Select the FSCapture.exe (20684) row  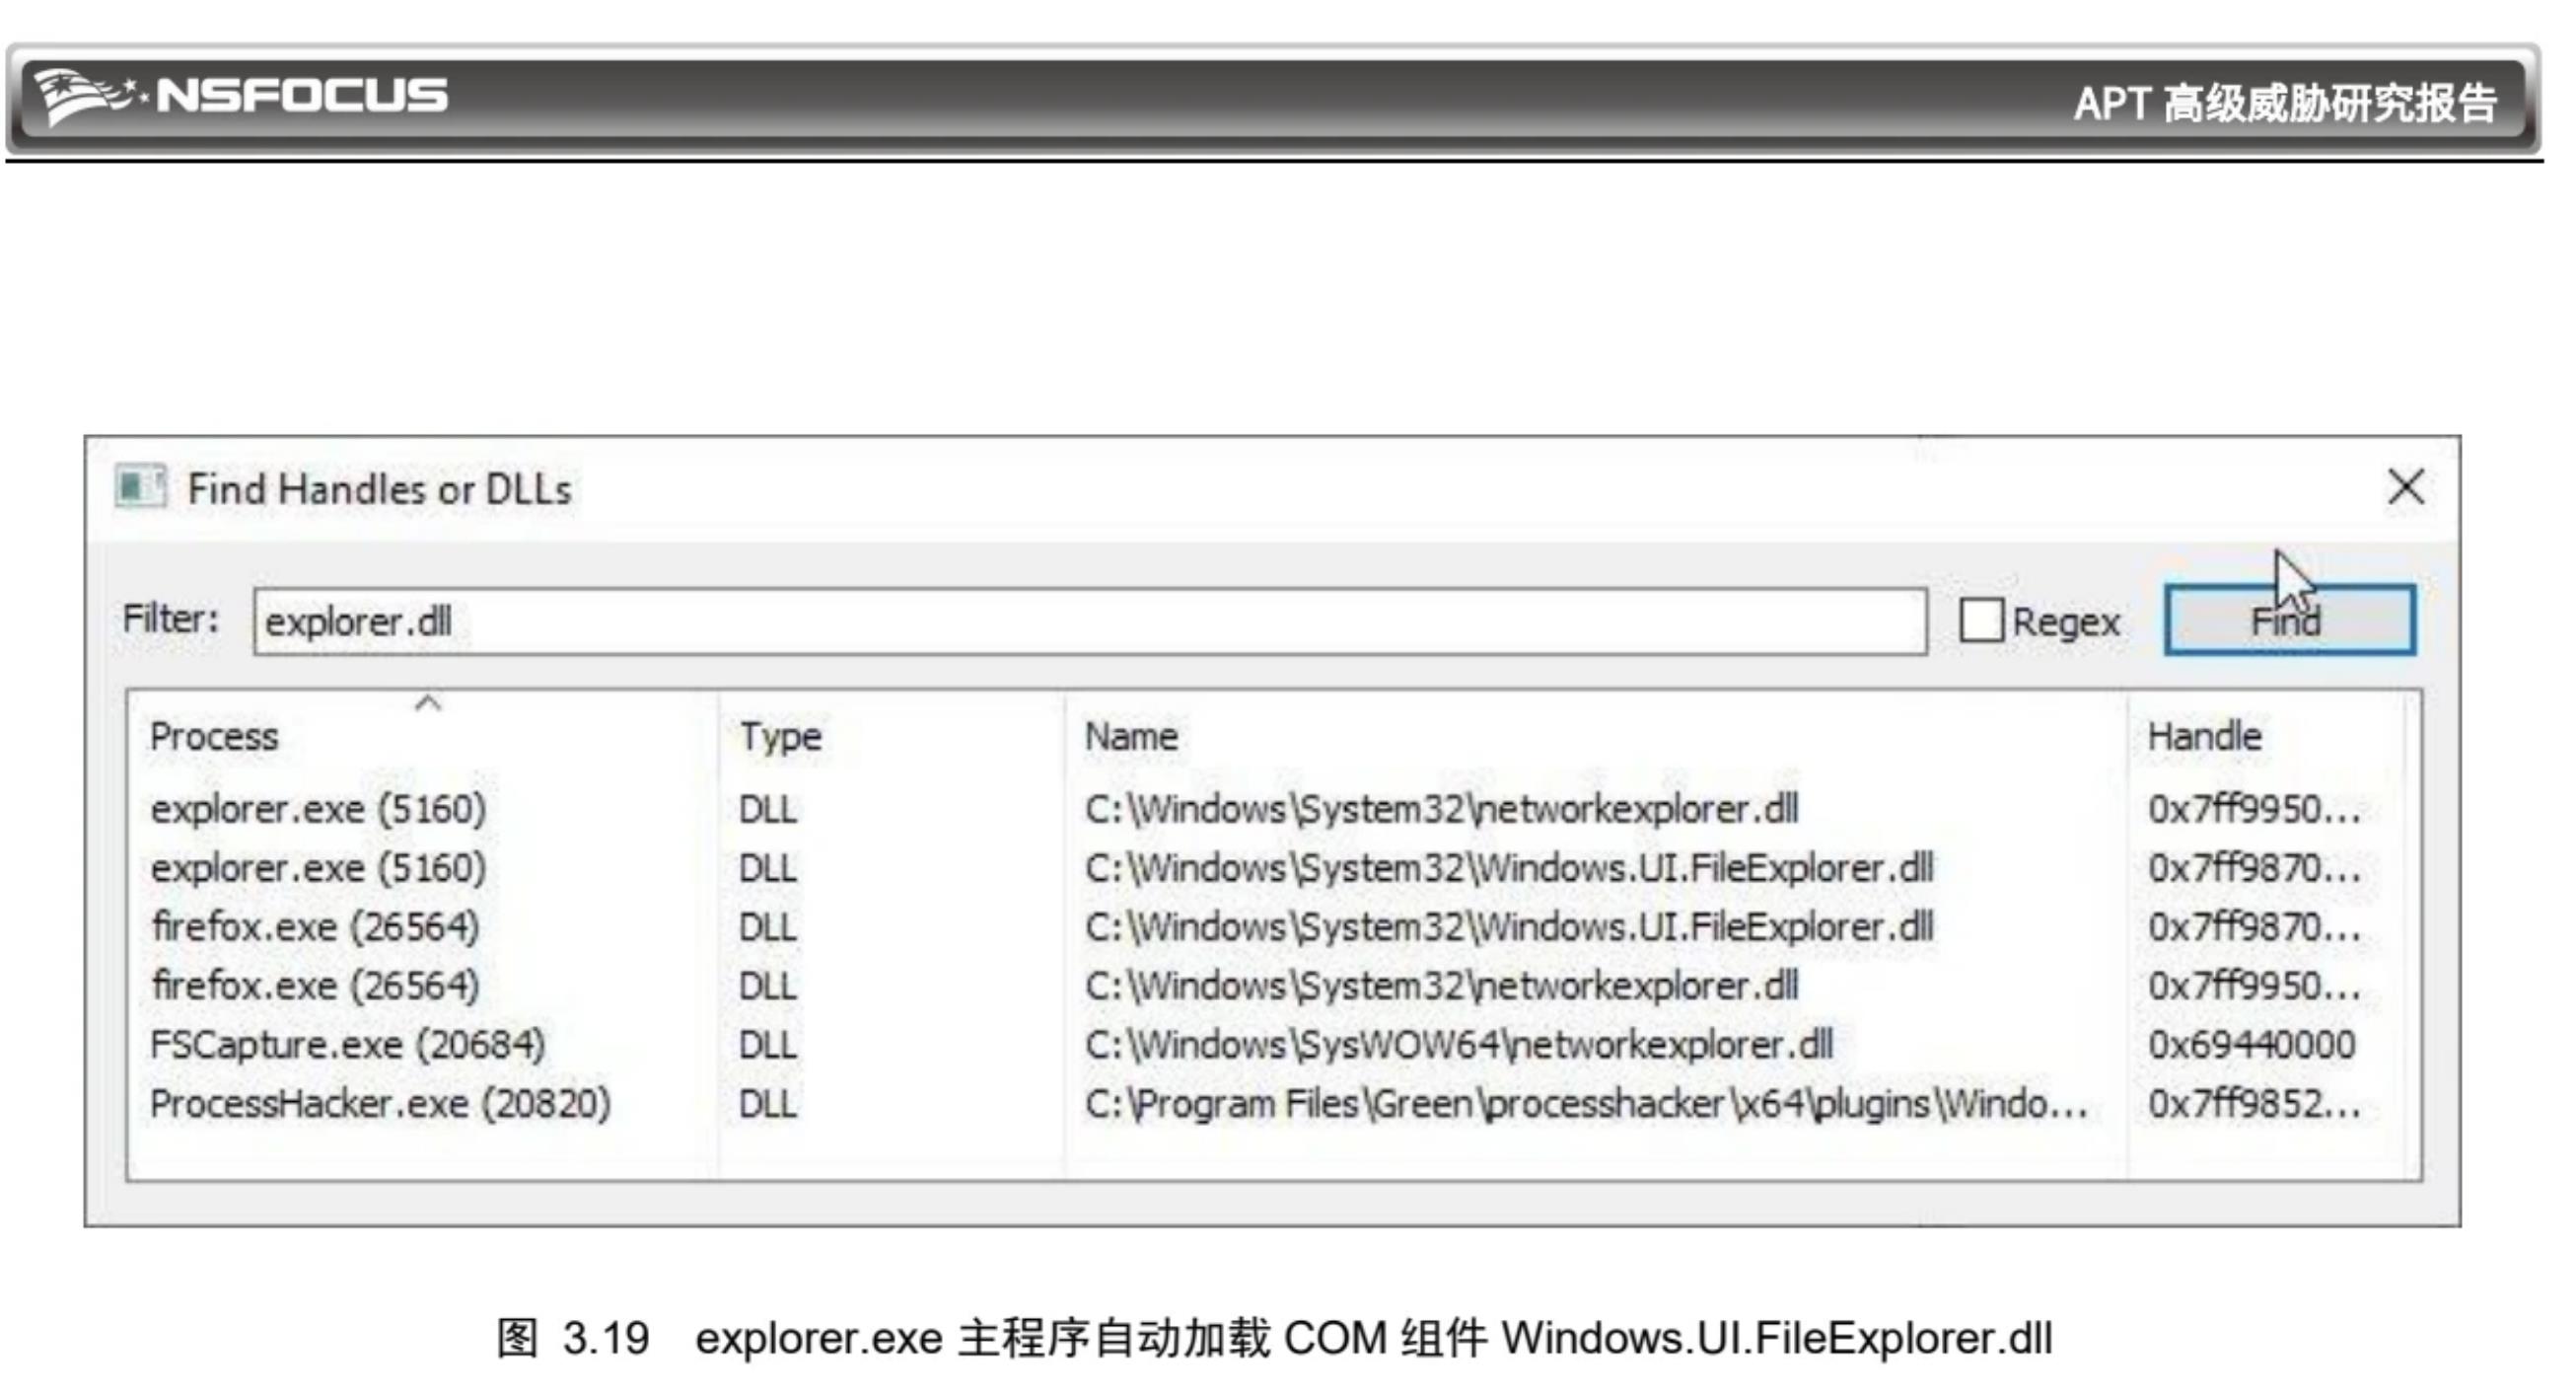tap(1267, 1045)
